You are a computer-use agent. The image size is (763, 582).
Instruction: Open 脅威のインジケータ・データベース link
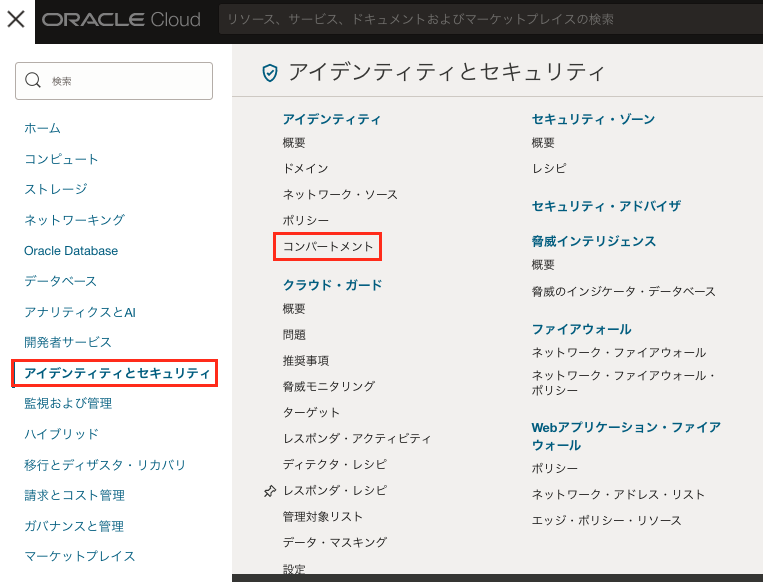coord(623,291)
